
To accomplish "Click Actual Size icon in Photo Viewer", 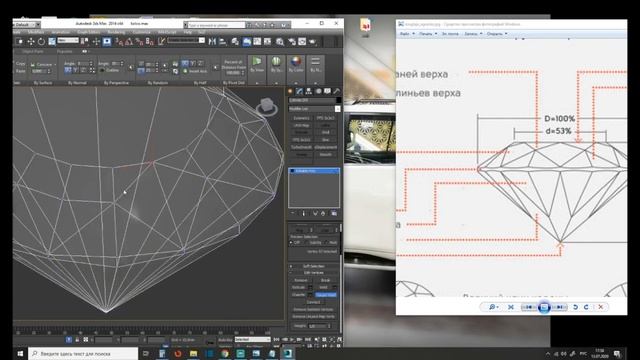I will pos(511,307).
